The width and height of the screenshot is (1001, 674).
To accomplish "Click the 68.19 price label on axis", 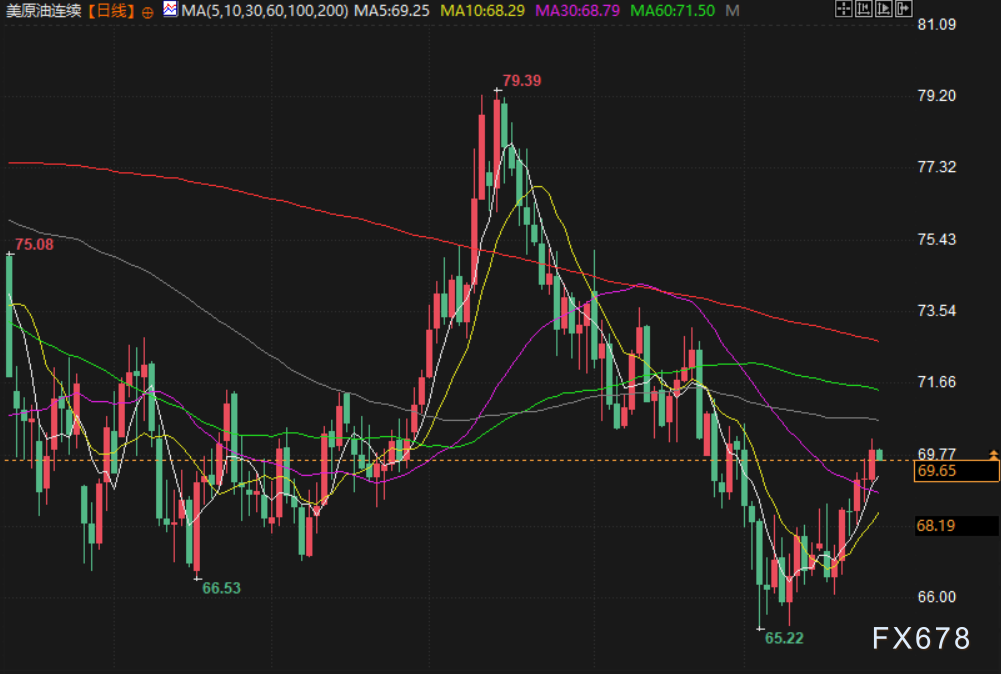I will click(x=936, y=525).
